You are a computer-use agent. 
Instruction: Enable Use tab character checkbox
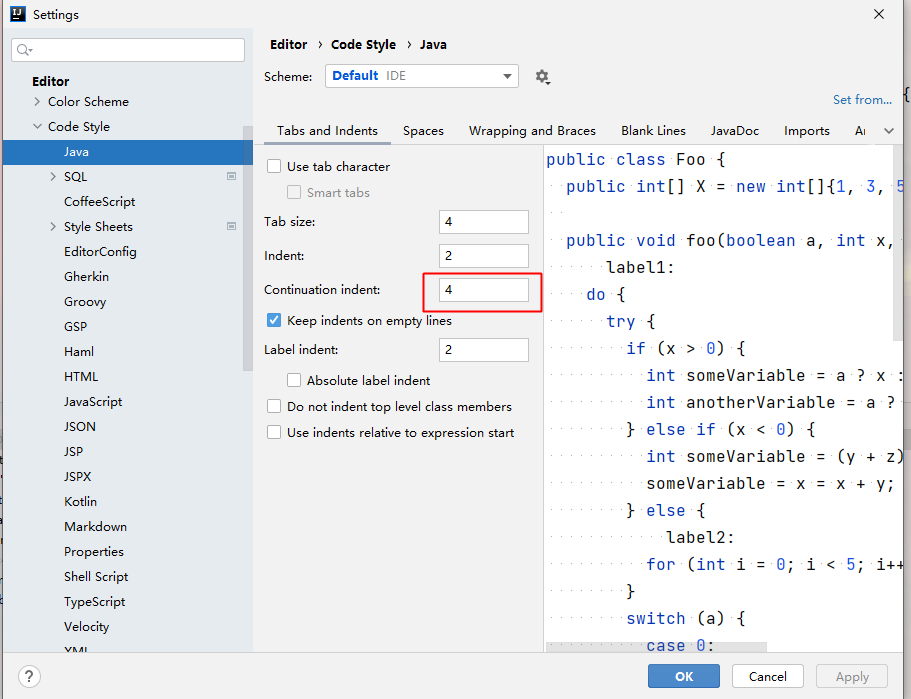point(274,166)
